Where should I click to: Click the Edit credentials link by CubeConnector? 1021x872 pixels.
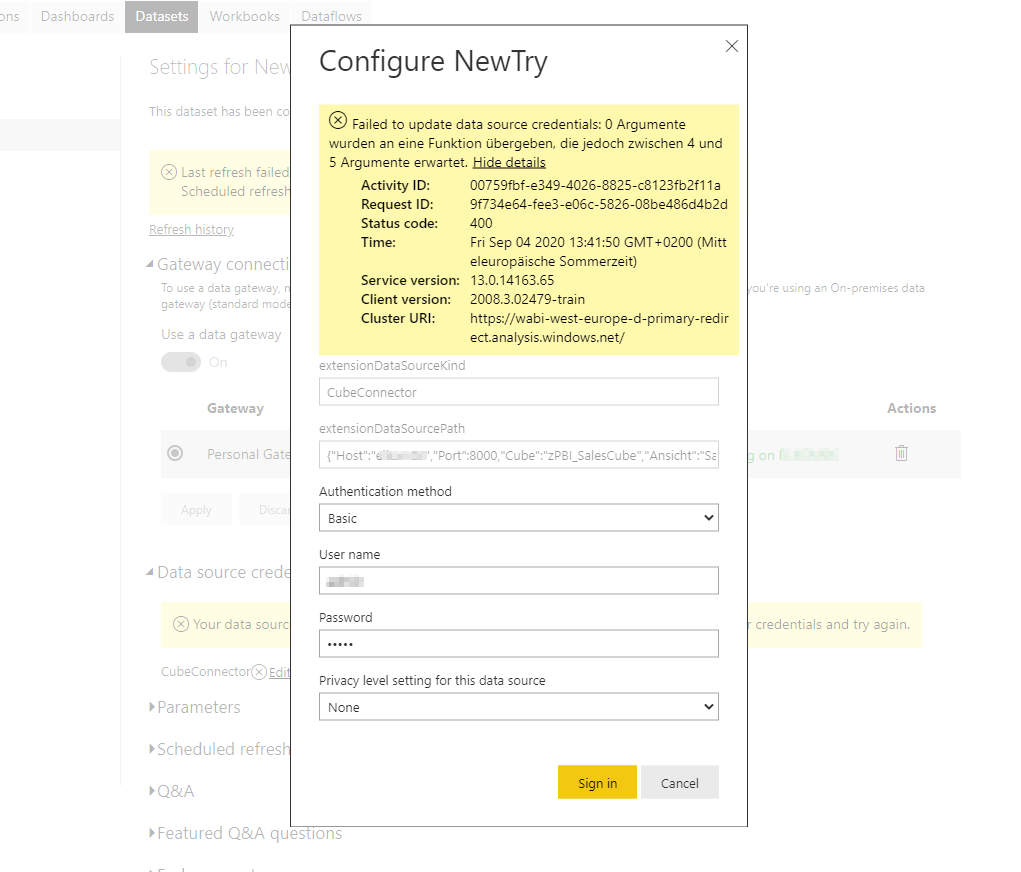pos(279,671)
